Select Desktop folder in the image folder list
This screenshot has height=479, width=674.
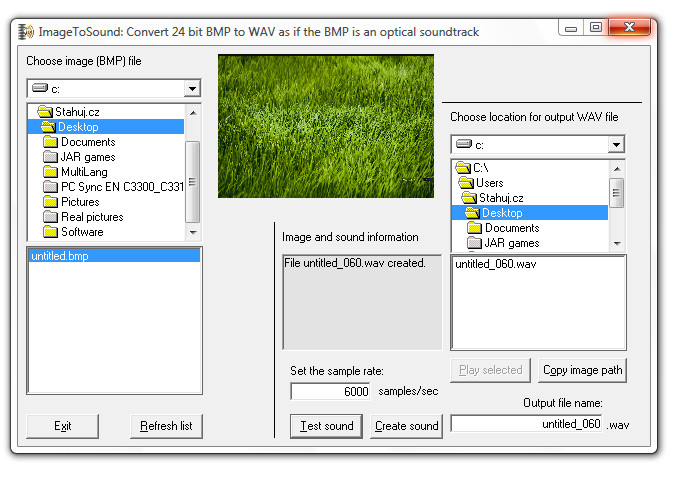tap(106, 127)
